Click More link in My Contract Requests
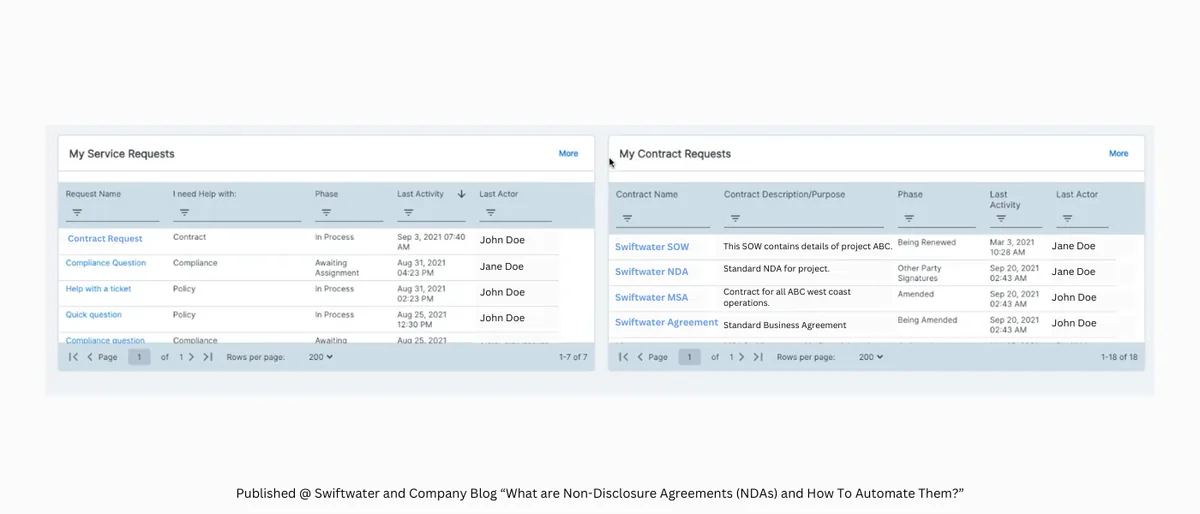The image size is (1200, 514). 1118,153
